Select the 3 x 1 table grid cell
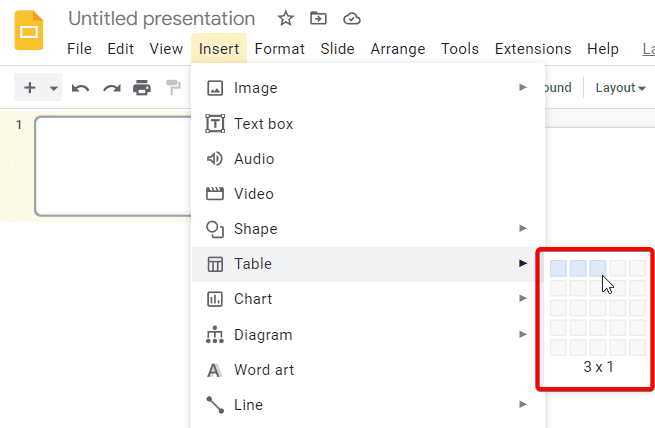This screenshot has width=655, height=428. [598, 268]
